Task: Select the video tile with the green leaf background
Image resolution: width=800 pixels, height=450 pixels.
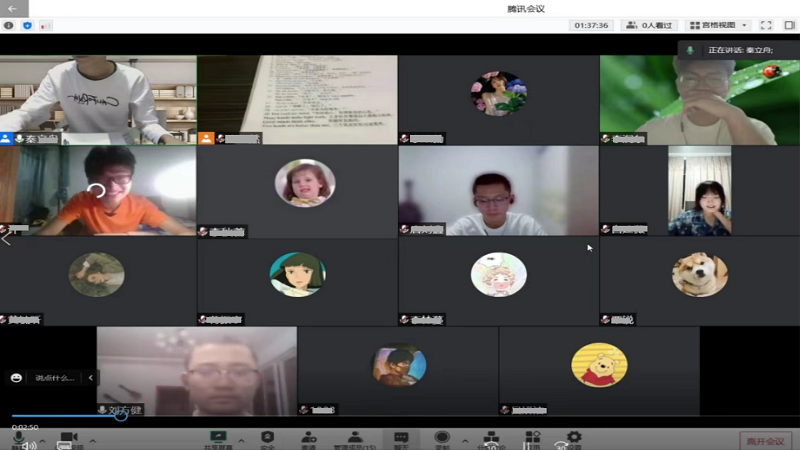Action: tap(699, 100)
